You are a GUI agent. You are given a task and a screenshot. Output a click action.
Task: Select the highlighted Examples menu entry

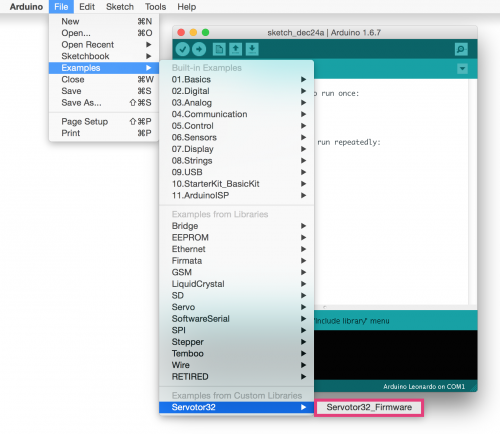pyautogui.click(x=104, y=68)
